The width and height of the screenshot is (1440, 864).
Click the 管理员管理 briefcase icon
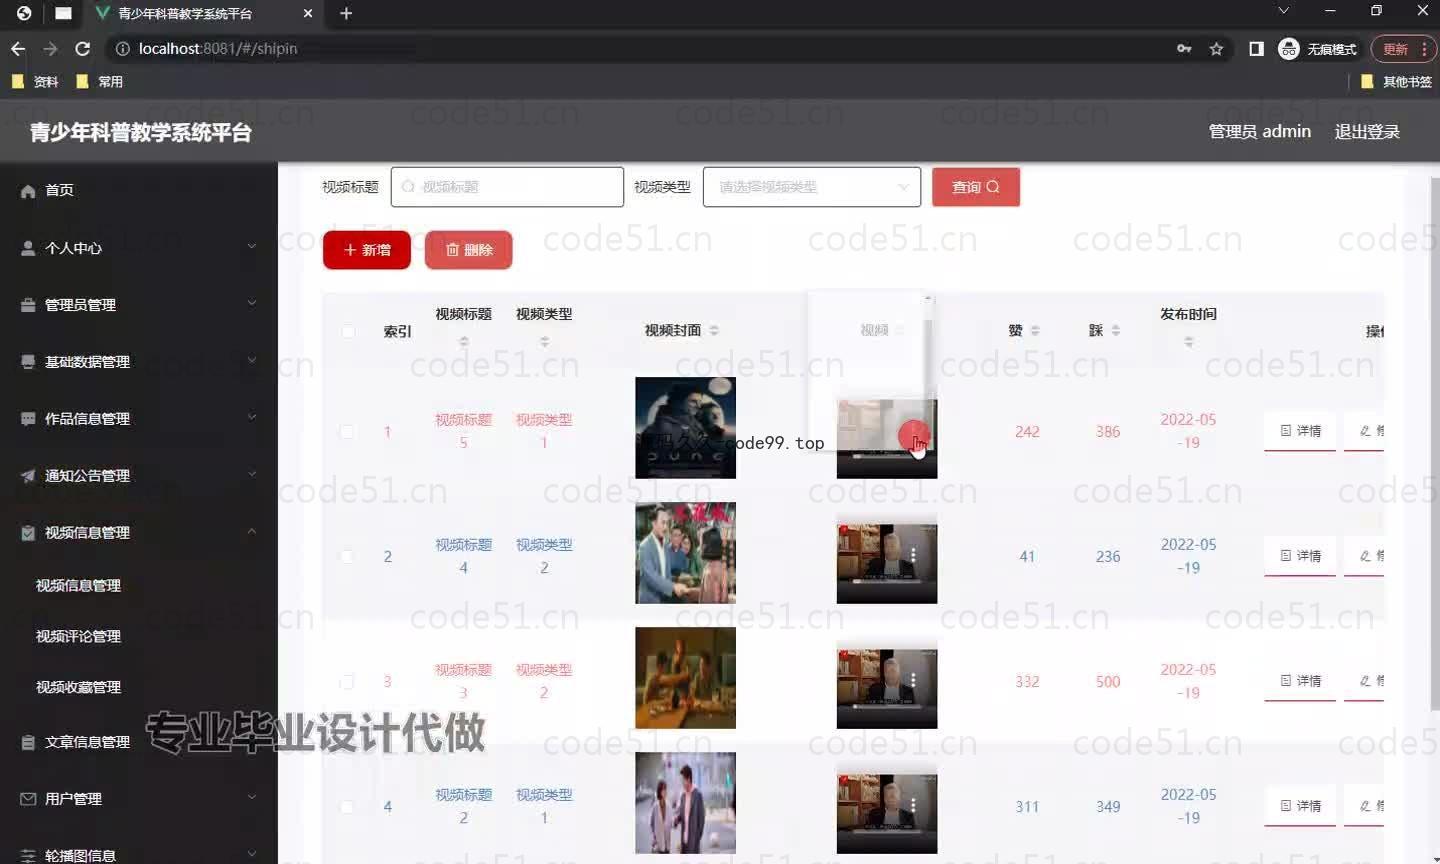(28, 305)
